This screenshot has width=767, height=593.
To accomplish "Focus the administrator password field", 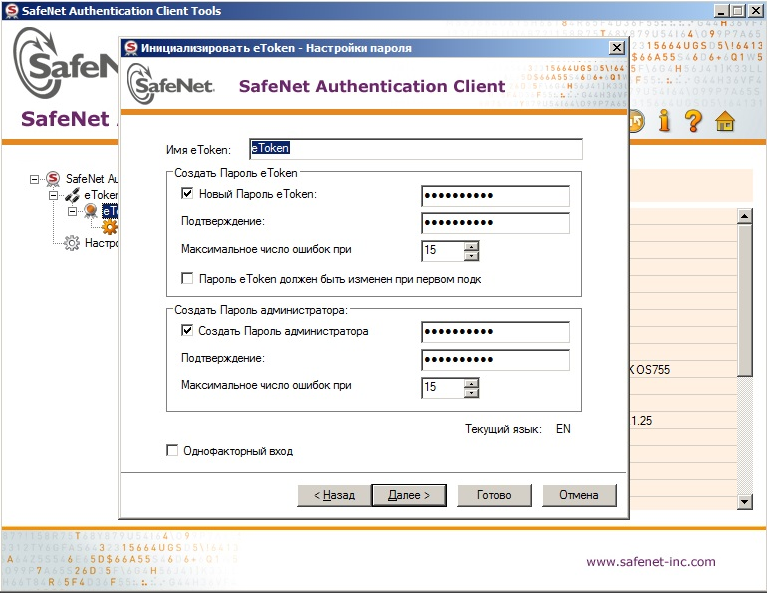I will (495, 332).
